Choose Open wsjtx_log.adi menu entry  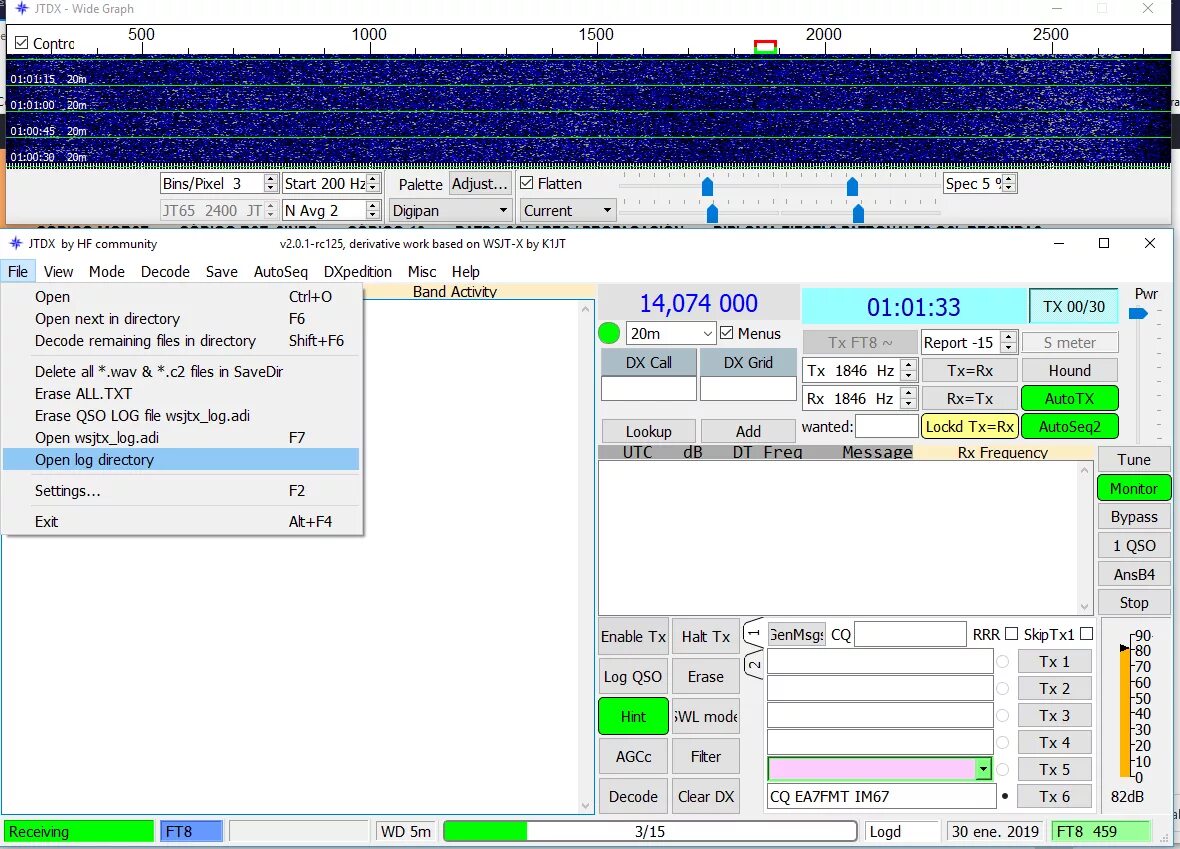(181, 438)
